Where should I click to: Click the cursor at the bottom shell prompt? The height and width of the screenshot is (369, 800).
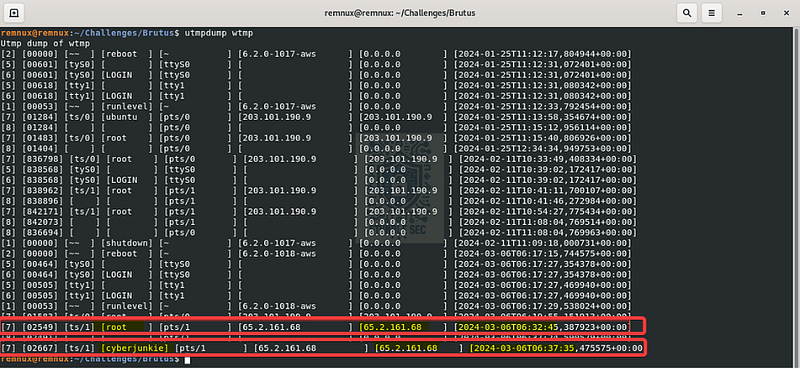coord(187,360)
